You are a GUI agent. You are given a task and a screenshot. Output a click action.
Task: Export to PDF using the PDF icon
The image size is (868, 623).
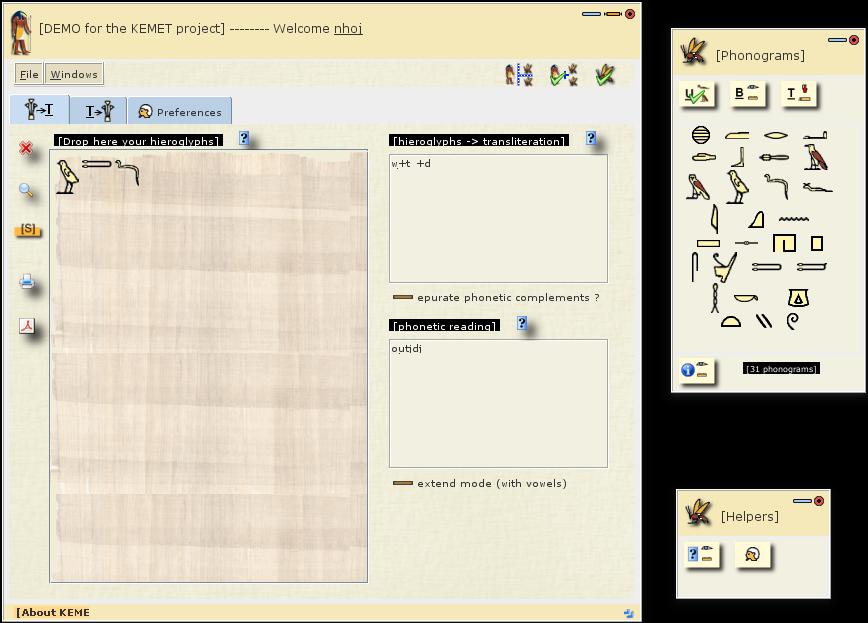coord(27,326)
